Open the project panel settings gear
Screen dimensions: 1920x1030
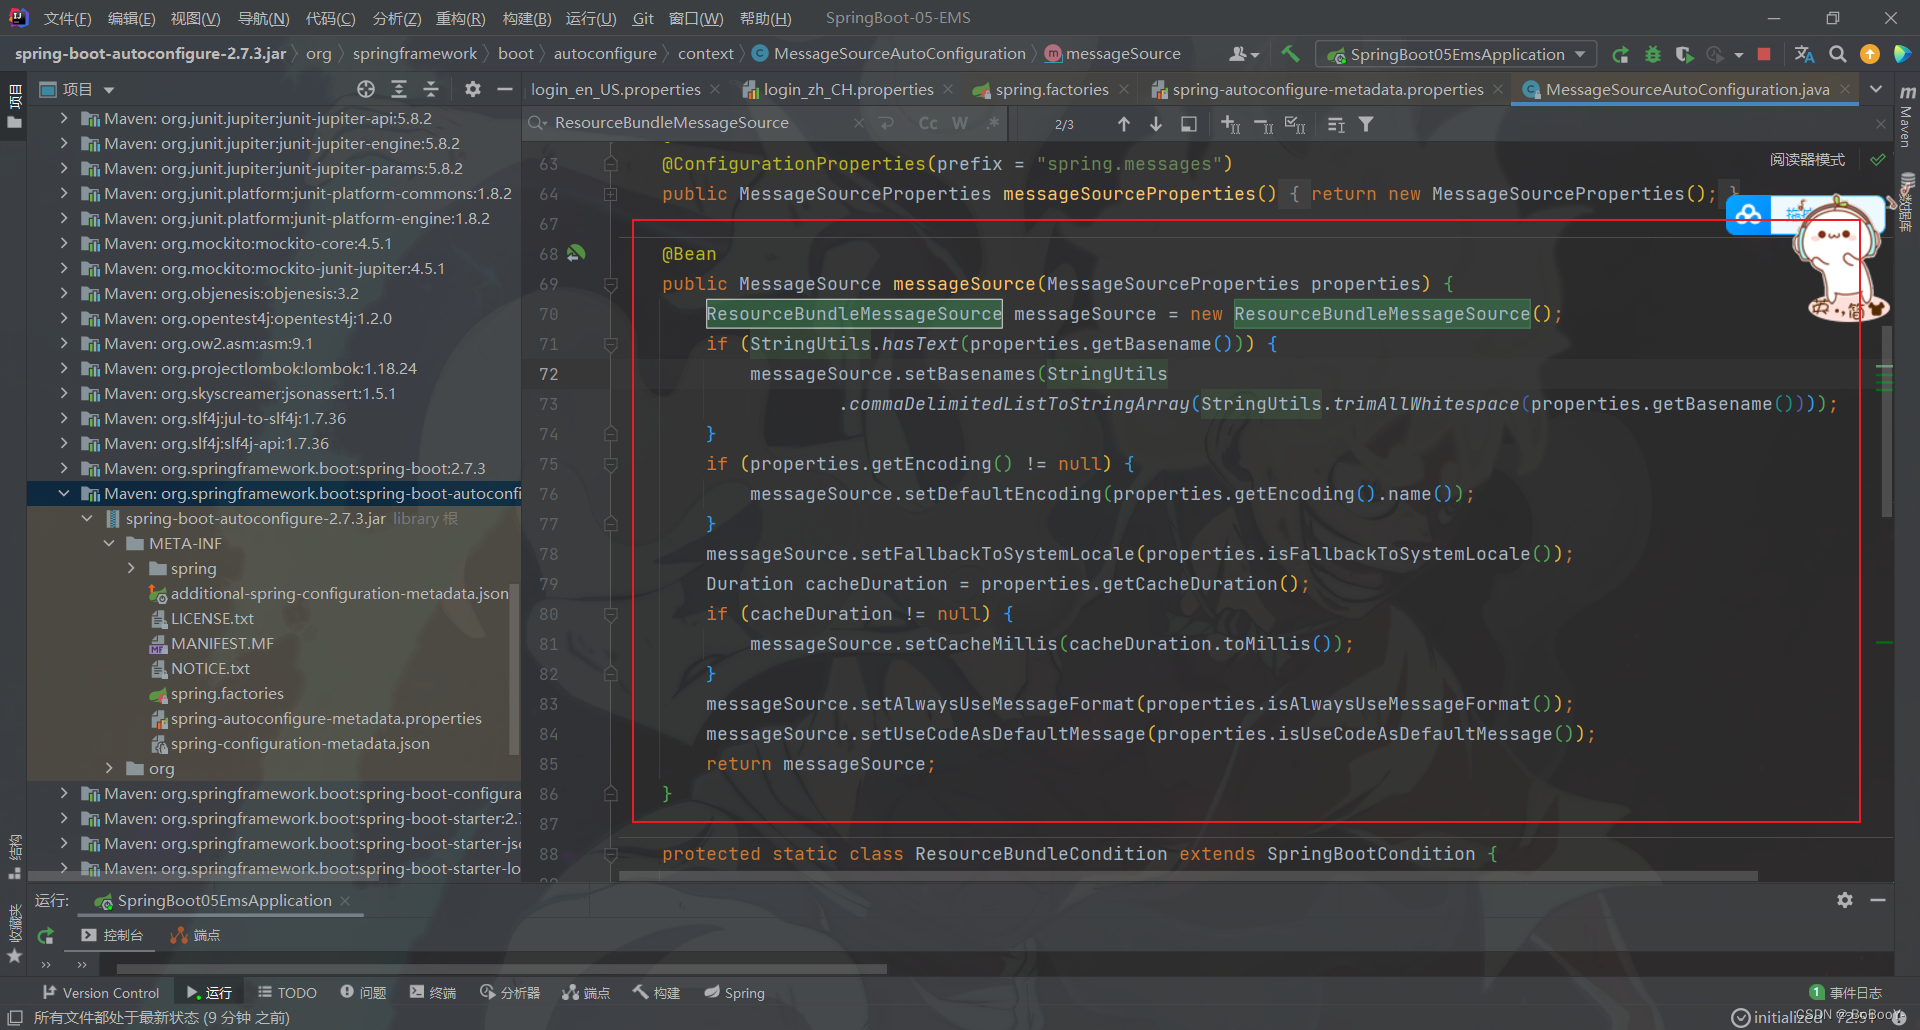[x=473, y=89]
